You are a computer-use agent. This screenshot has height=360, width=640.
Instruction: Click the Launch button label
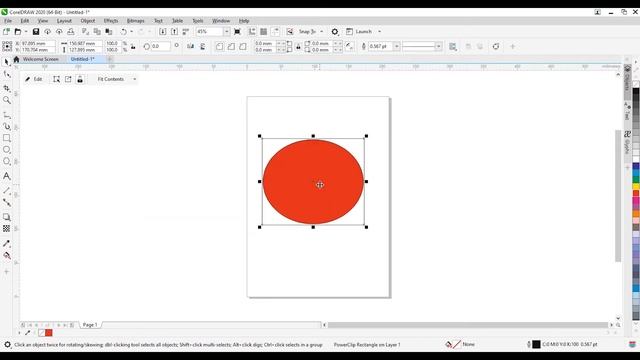click(x=363, y=31)
